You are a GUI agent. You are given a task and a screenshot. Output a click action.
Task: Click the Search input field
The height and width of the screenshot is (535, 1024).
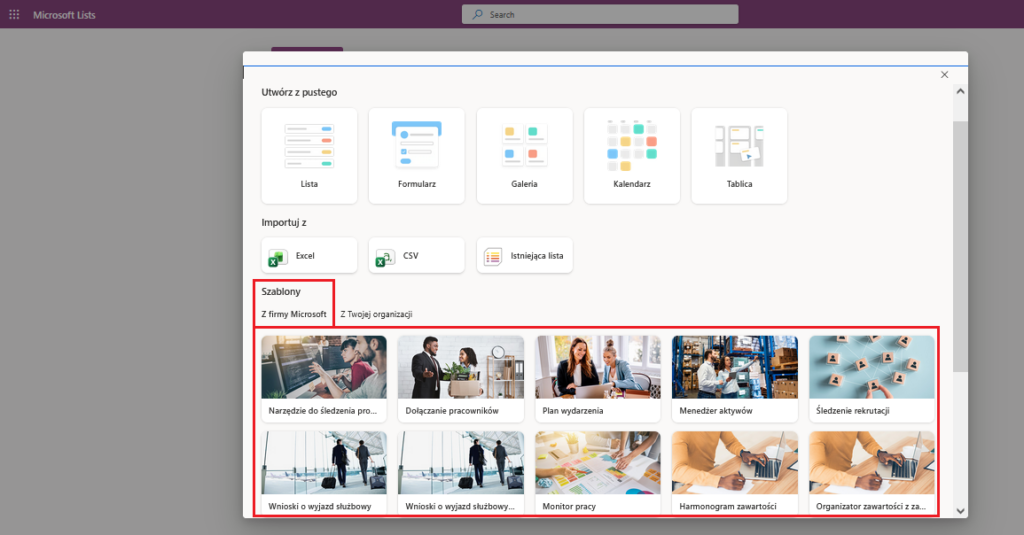point(600,15)
